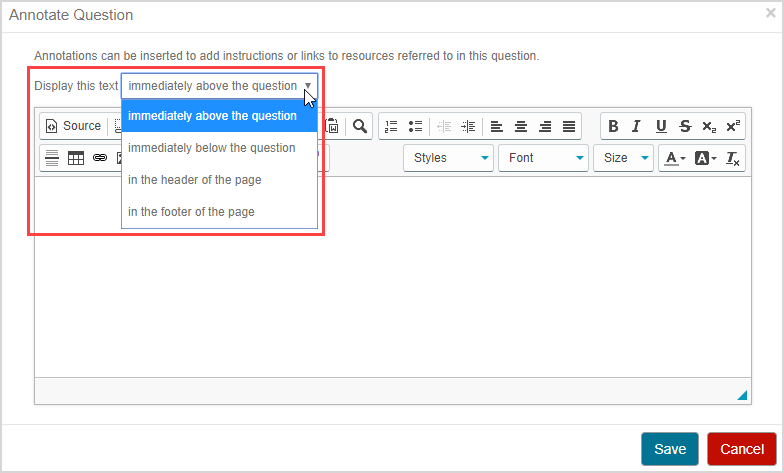Insert a table icon
This screenshot has height=473, width=784.
coord(76,158)
